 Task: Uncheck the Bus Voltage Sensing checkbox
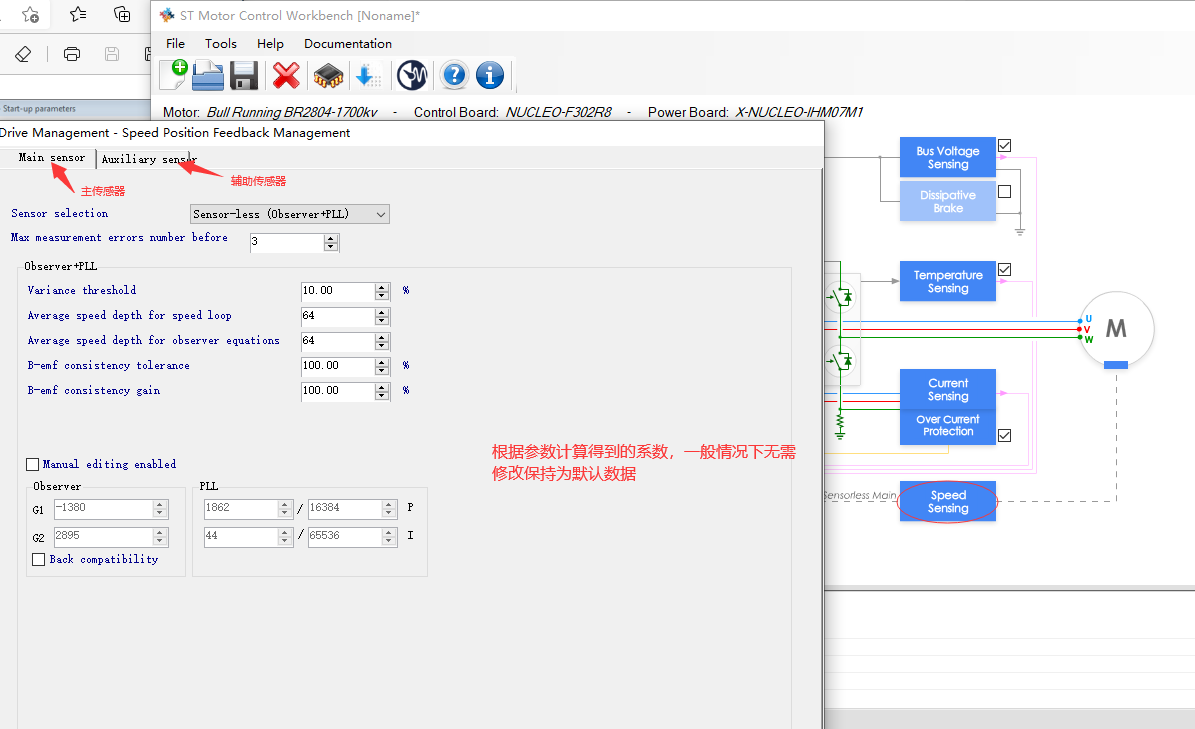[1003, 145]
